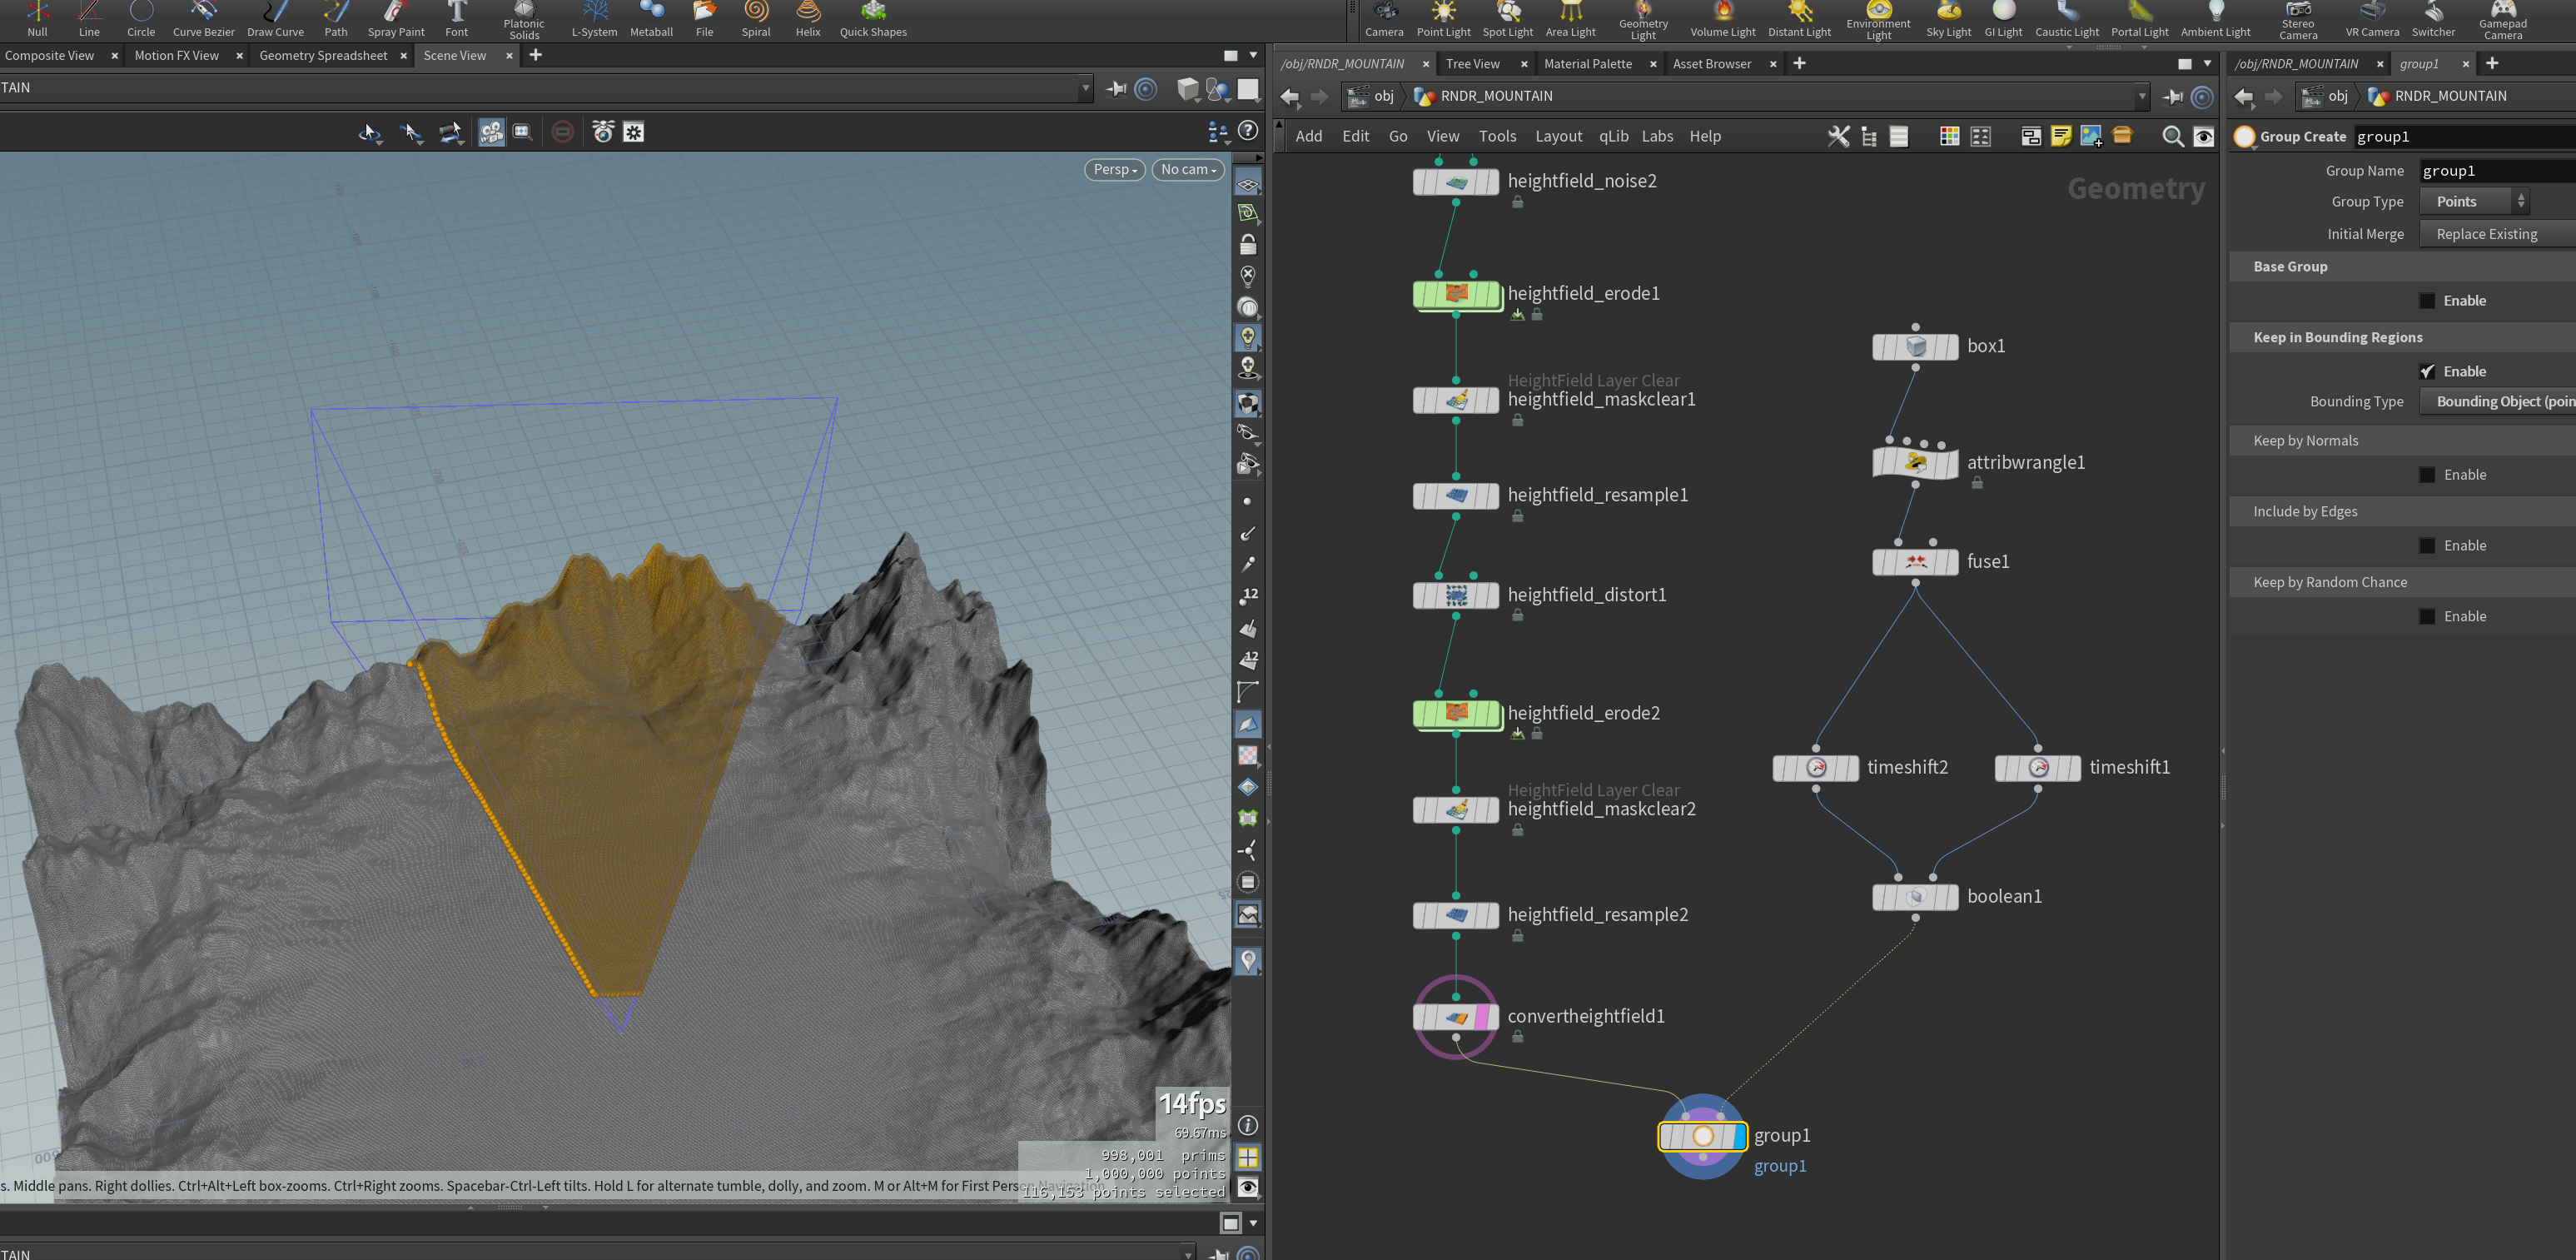Open the No cam camera dropdown
This screenshot has height=1260, width=2576.
(x=1187, y=170)
